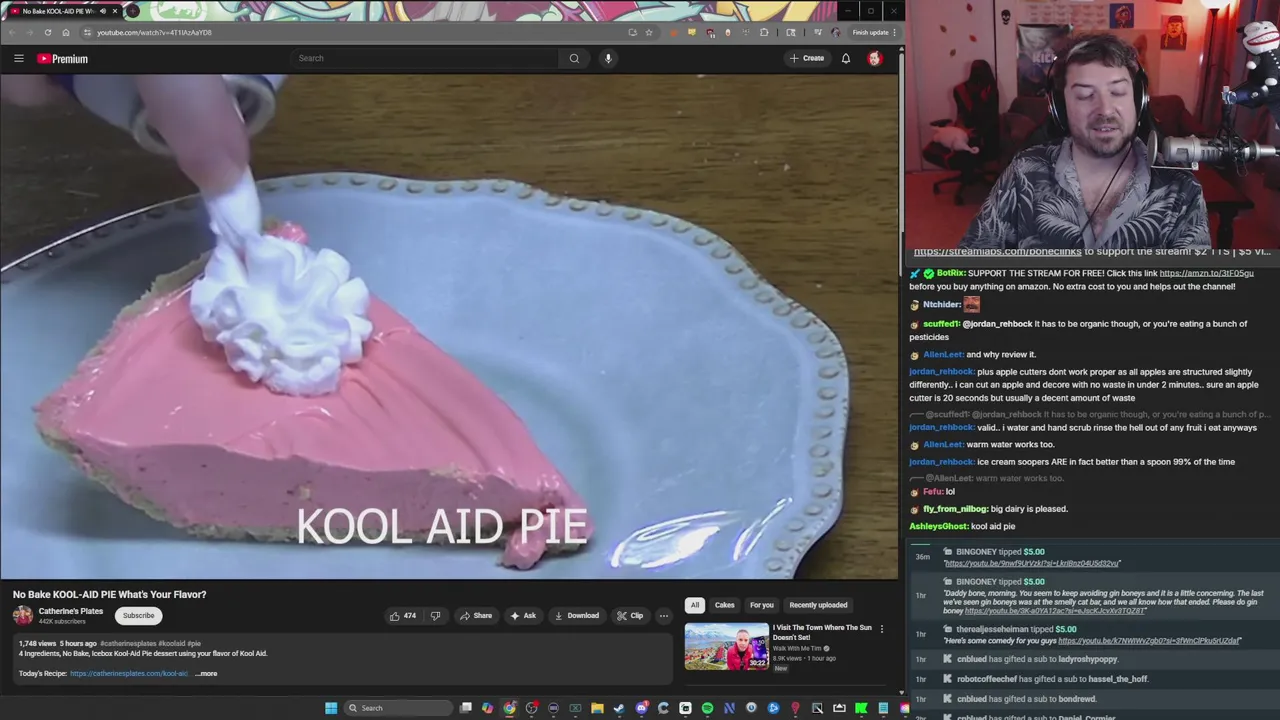Image resolution: width=1280 pixels, height=720 pixels.
Task: Bookmark this page with star icon
Action: 649,32
